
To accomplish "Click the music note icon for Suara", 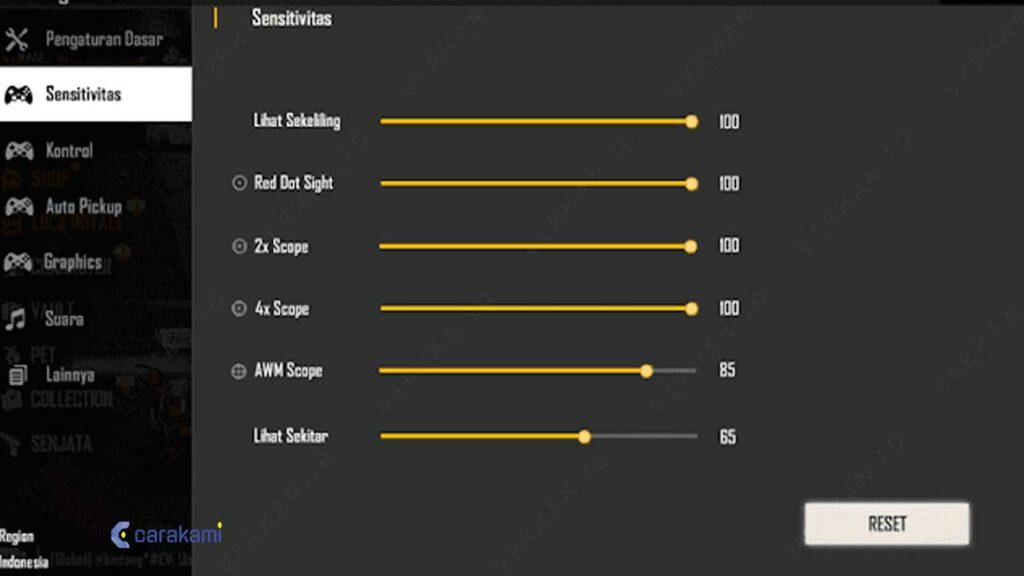I will click(x=17, y=320).
